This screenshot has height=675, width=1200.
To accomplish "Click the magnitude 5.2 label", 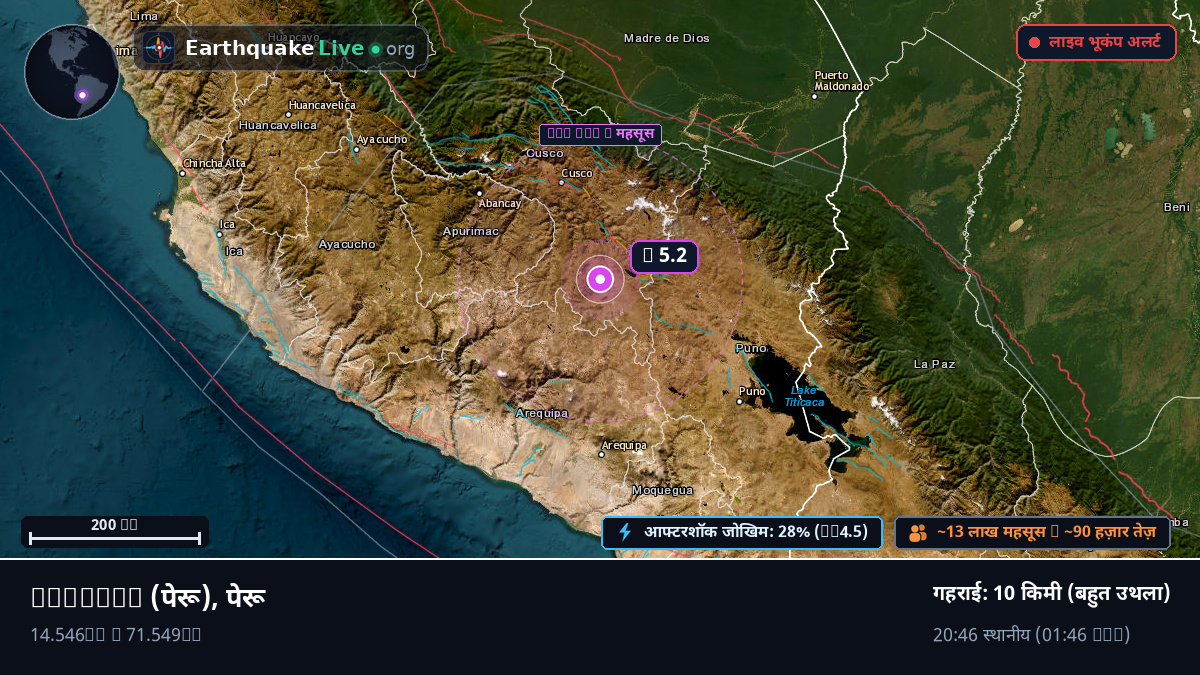I will tap(664, 257).
